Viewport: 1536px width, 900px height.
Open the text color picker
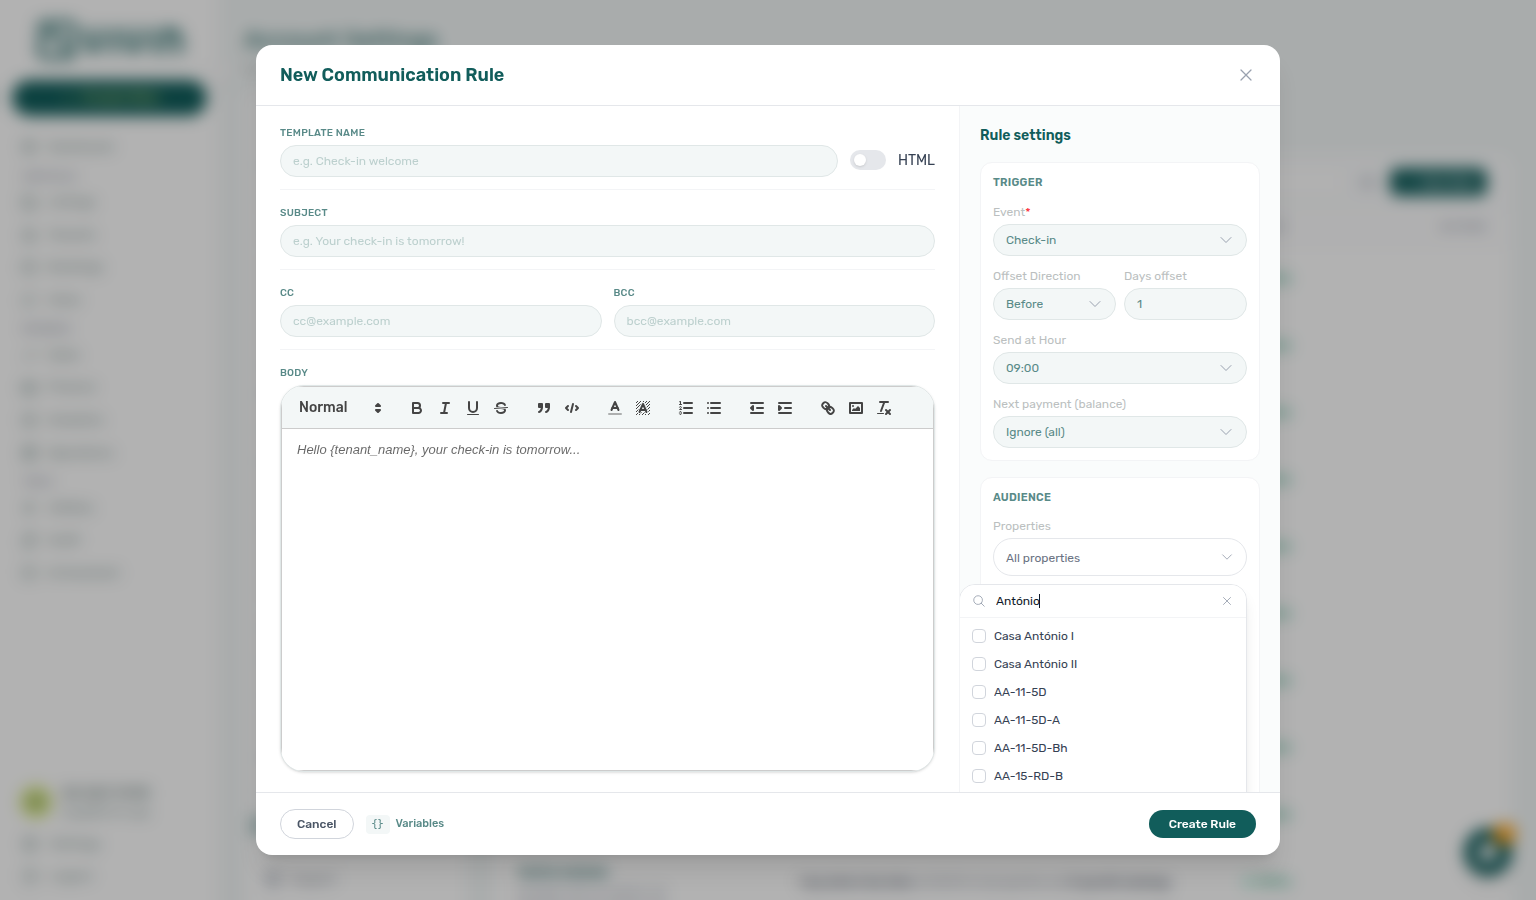[x=615, y=408]
